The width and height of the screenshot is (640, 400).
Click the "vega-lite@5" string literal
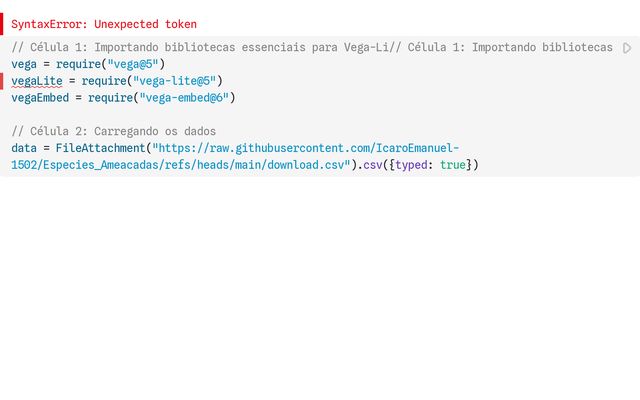(x=174, y=81)
